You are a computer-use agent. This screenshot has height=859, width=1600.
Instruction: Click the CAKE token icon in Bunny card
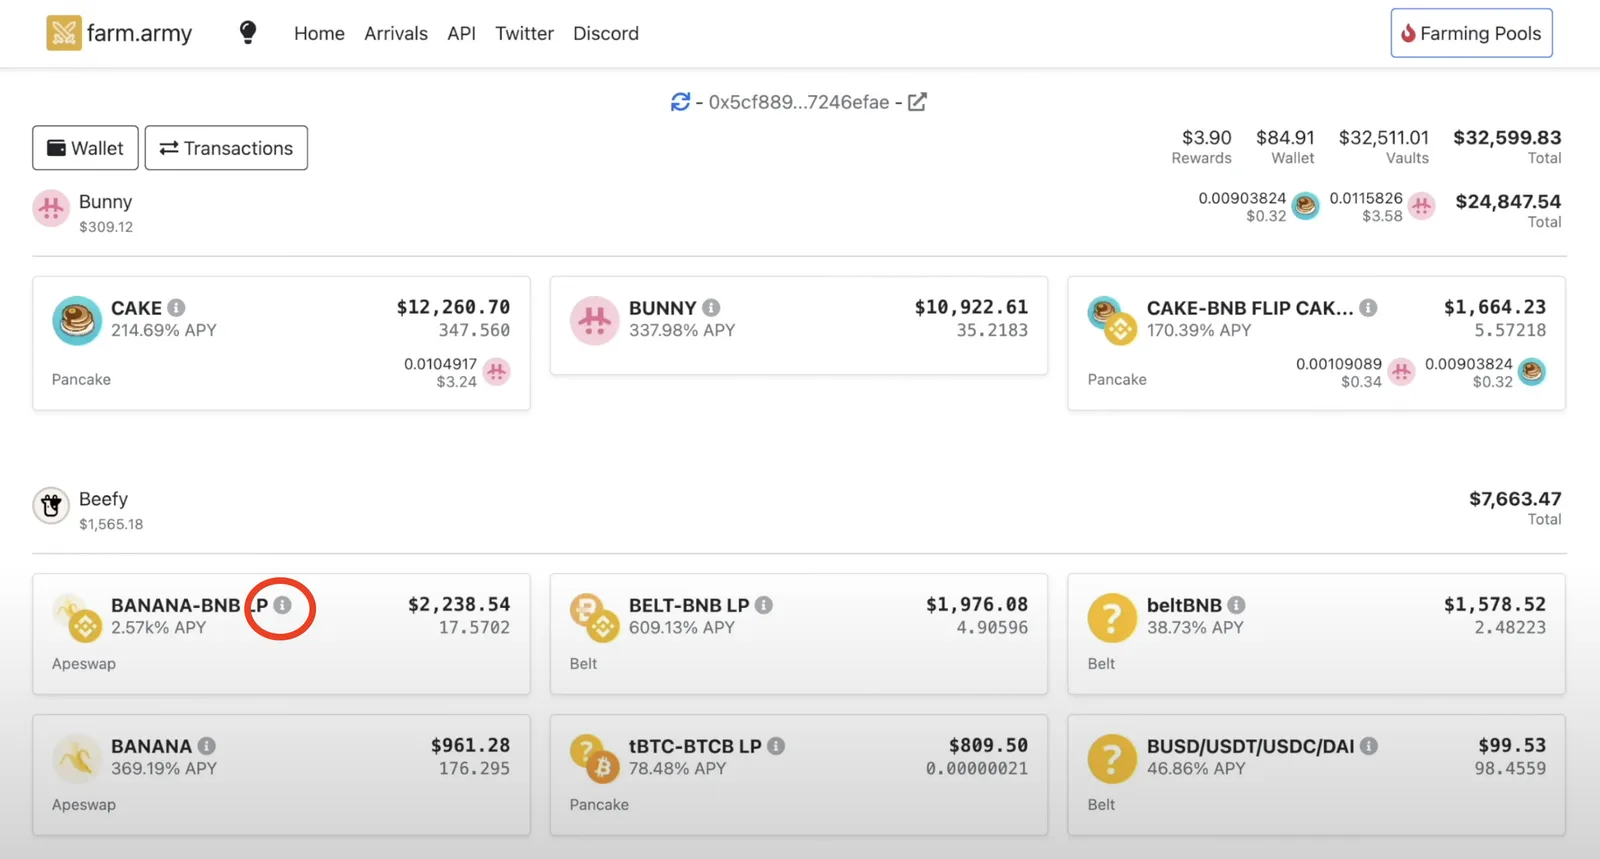coord(77,321)
